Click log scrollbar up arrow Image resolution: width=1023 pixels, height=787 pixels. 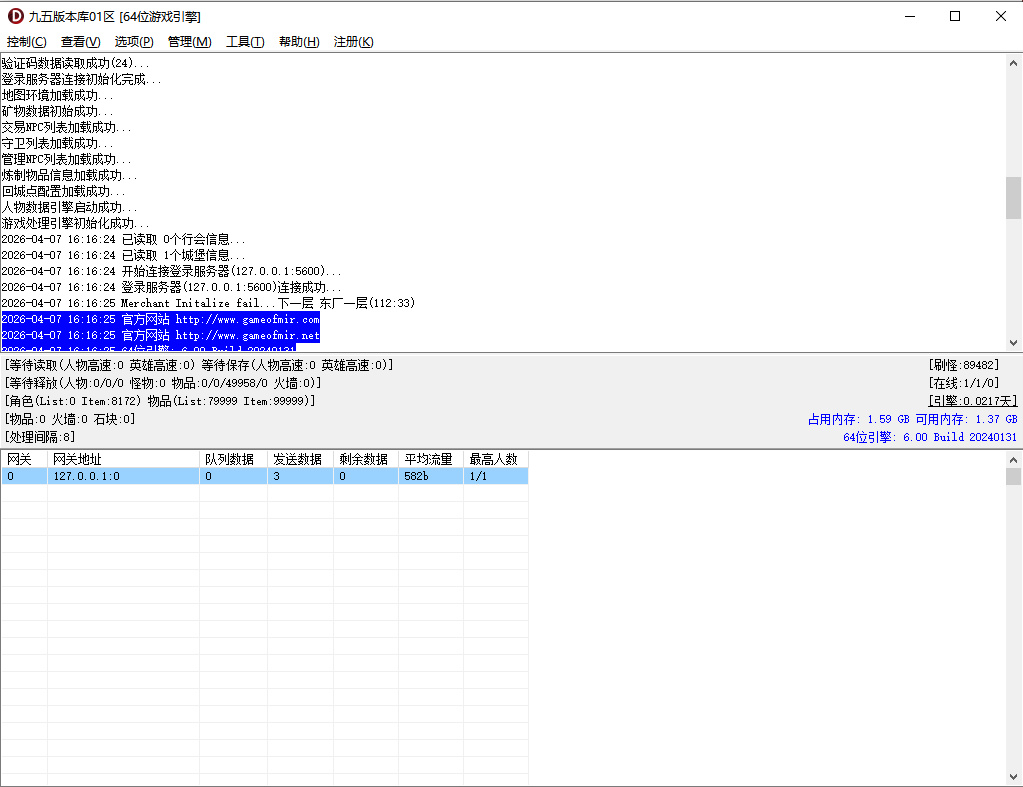(x=1013, y=63)
